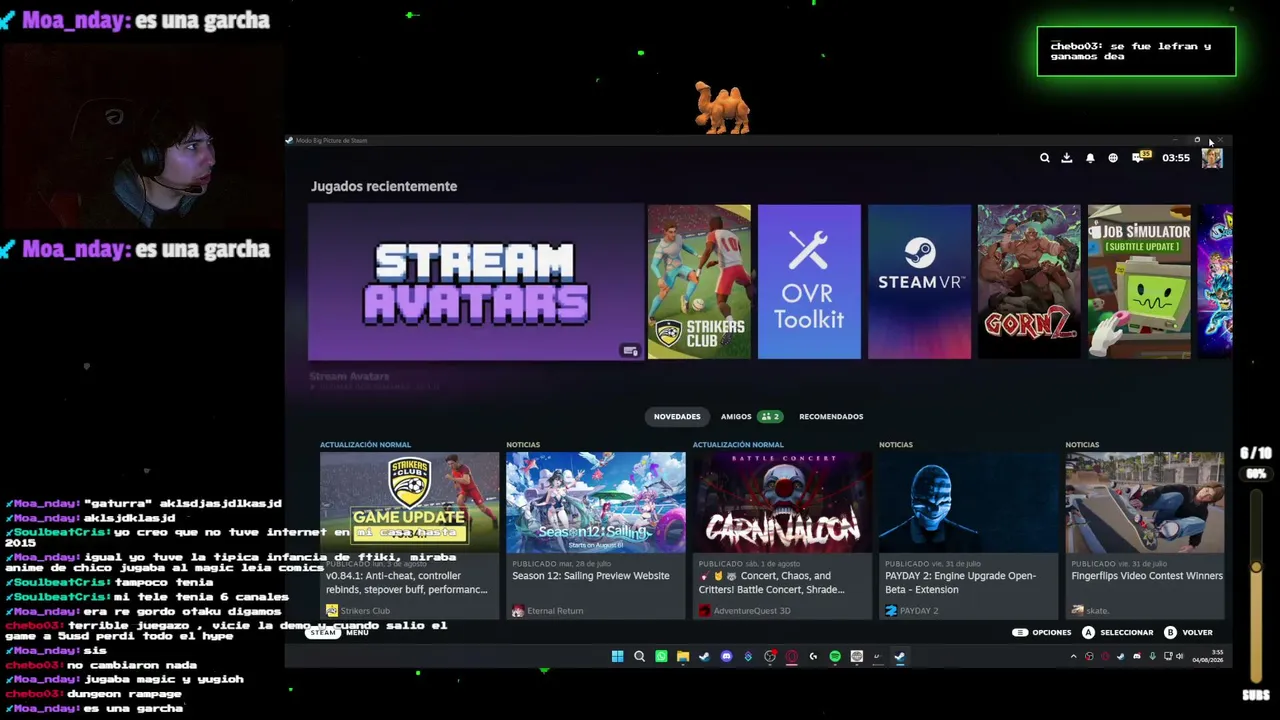Select the Stream Avatars game tile
Screen dimensions: 1280x720
click(476, 282)
